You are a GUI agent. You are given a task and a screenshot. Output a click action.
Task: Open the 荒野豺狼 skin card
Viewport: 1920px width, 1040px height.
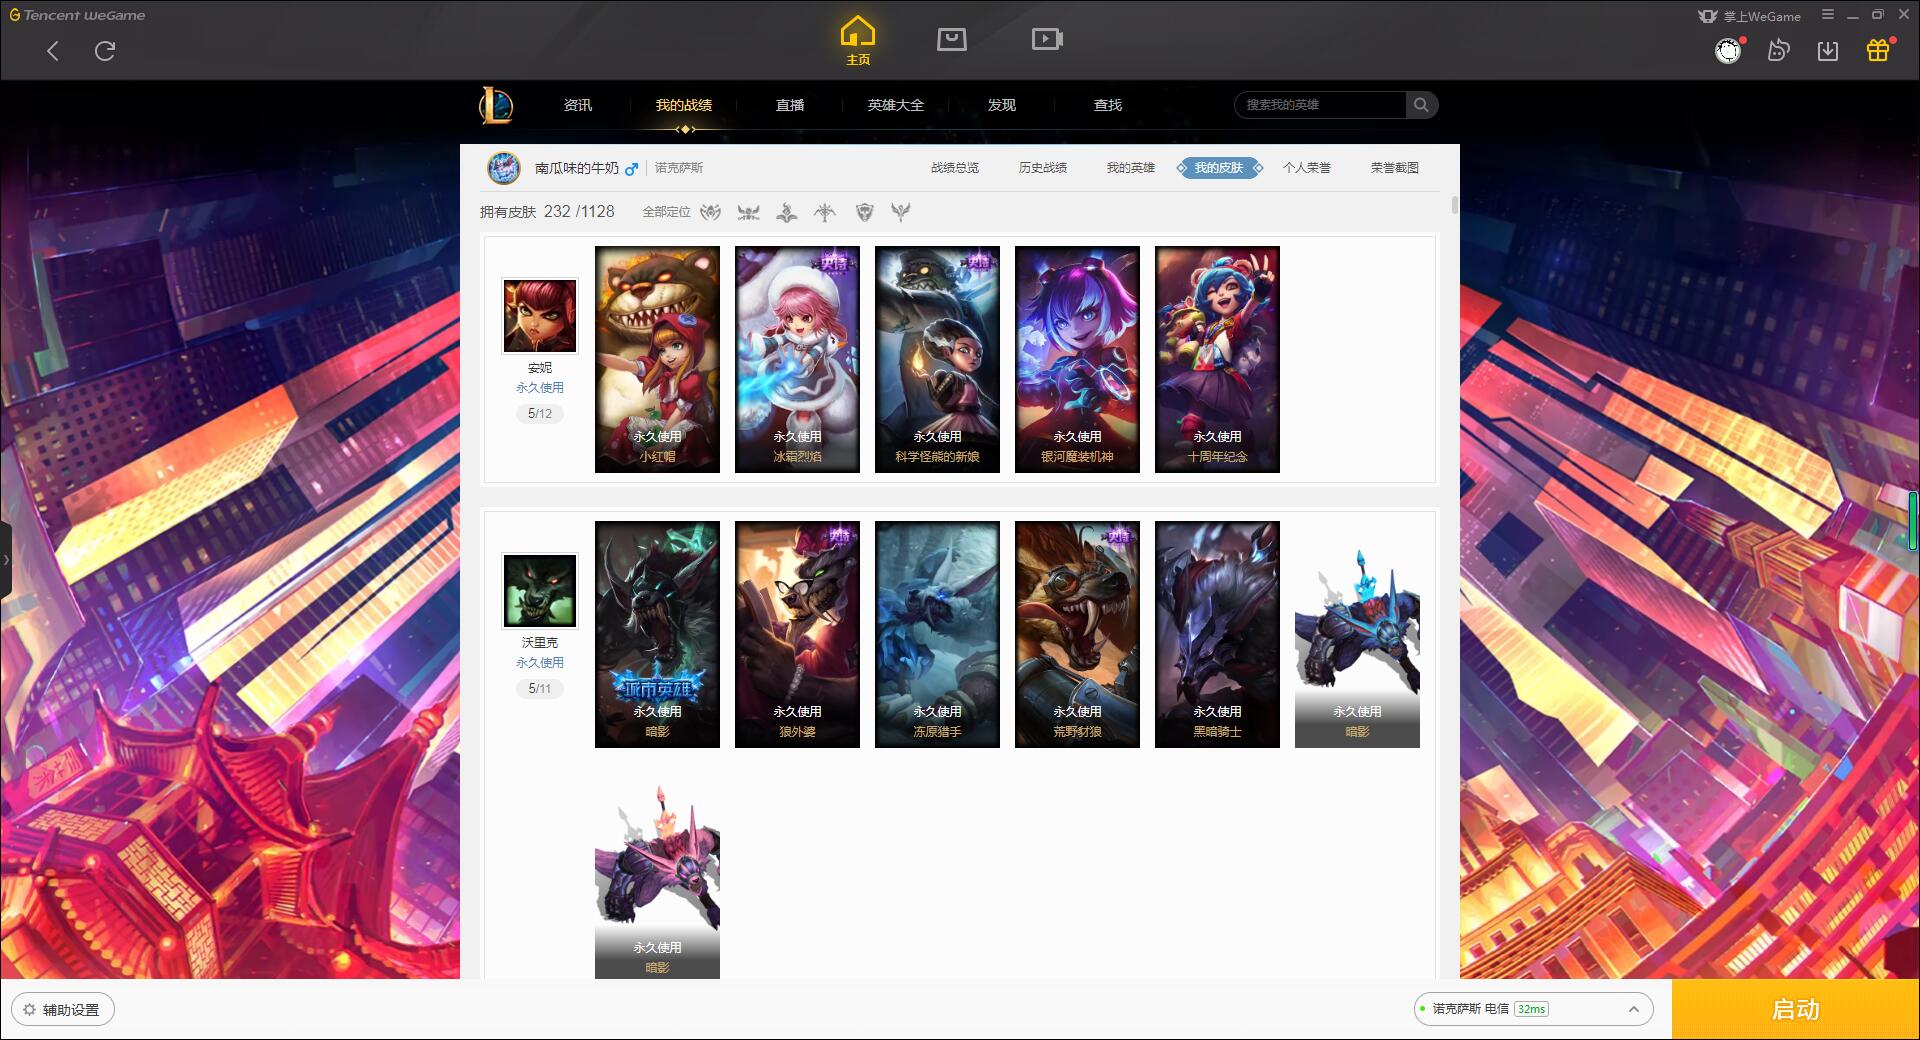[1077, 635]
